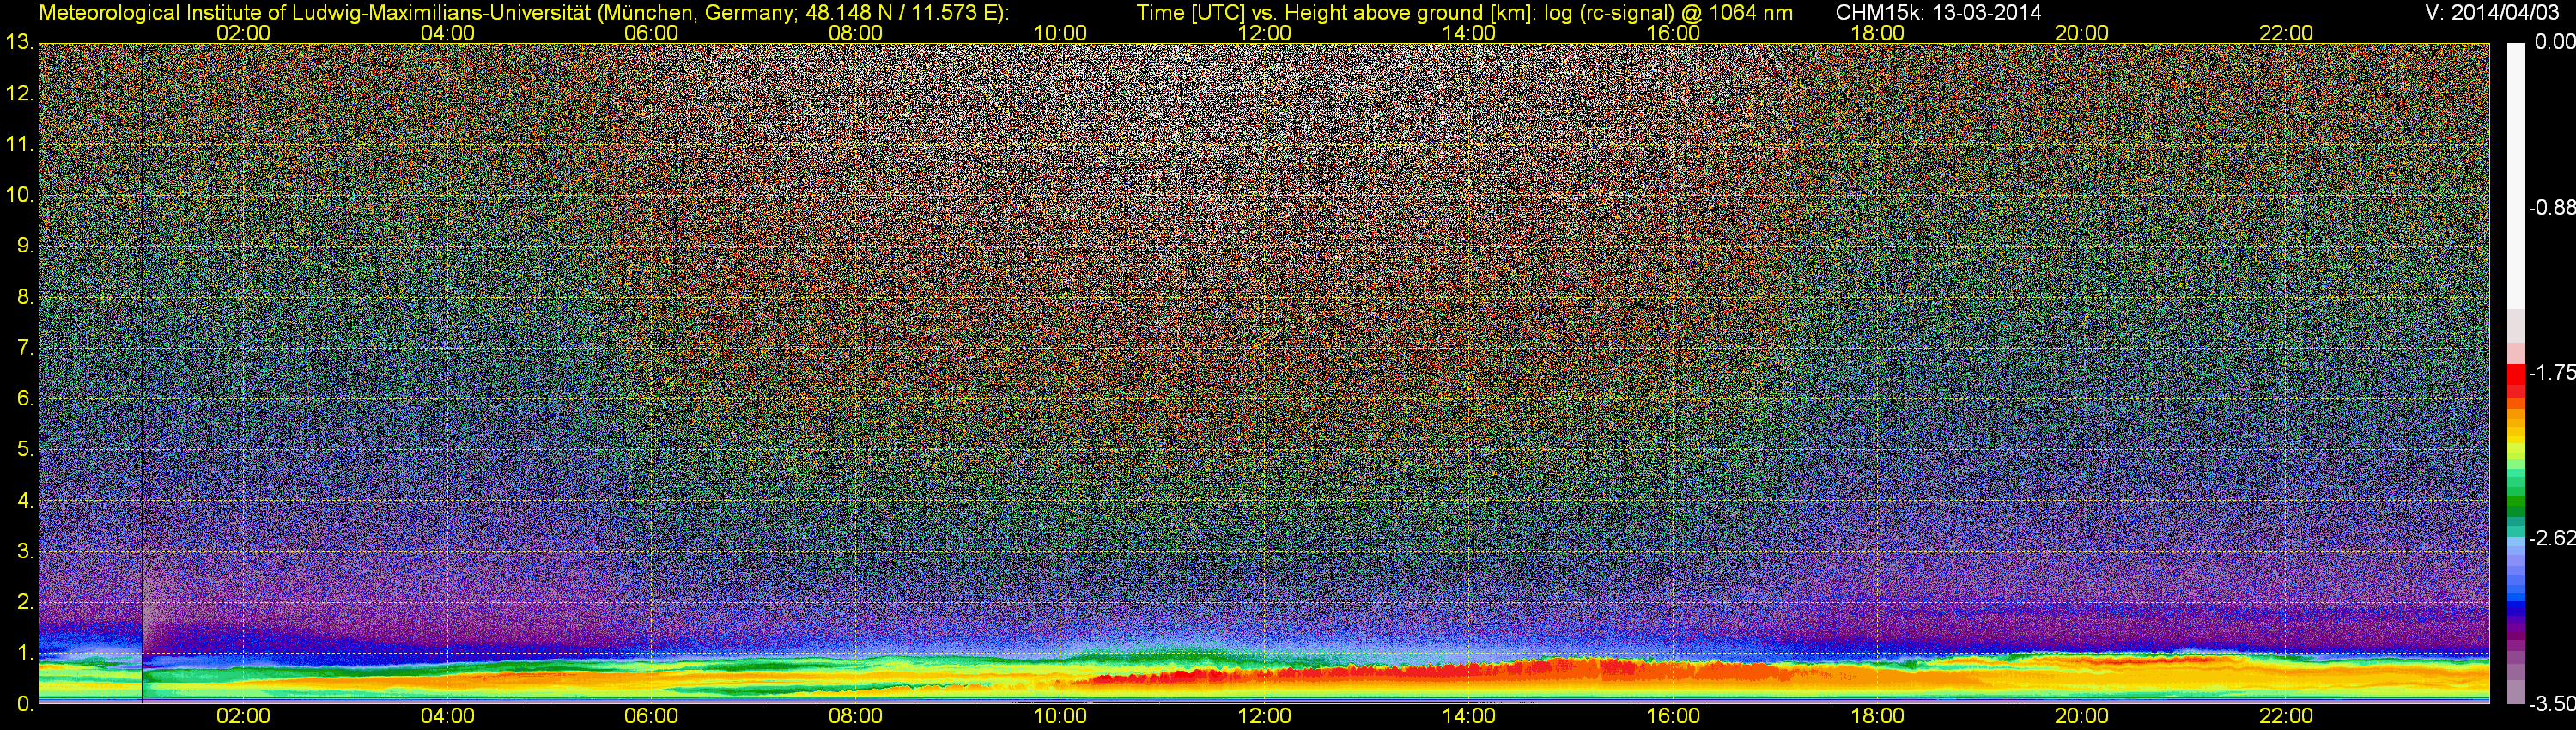
Task: Click the 22:00 label on the top time axis
Action: [x=2286, y=33]
